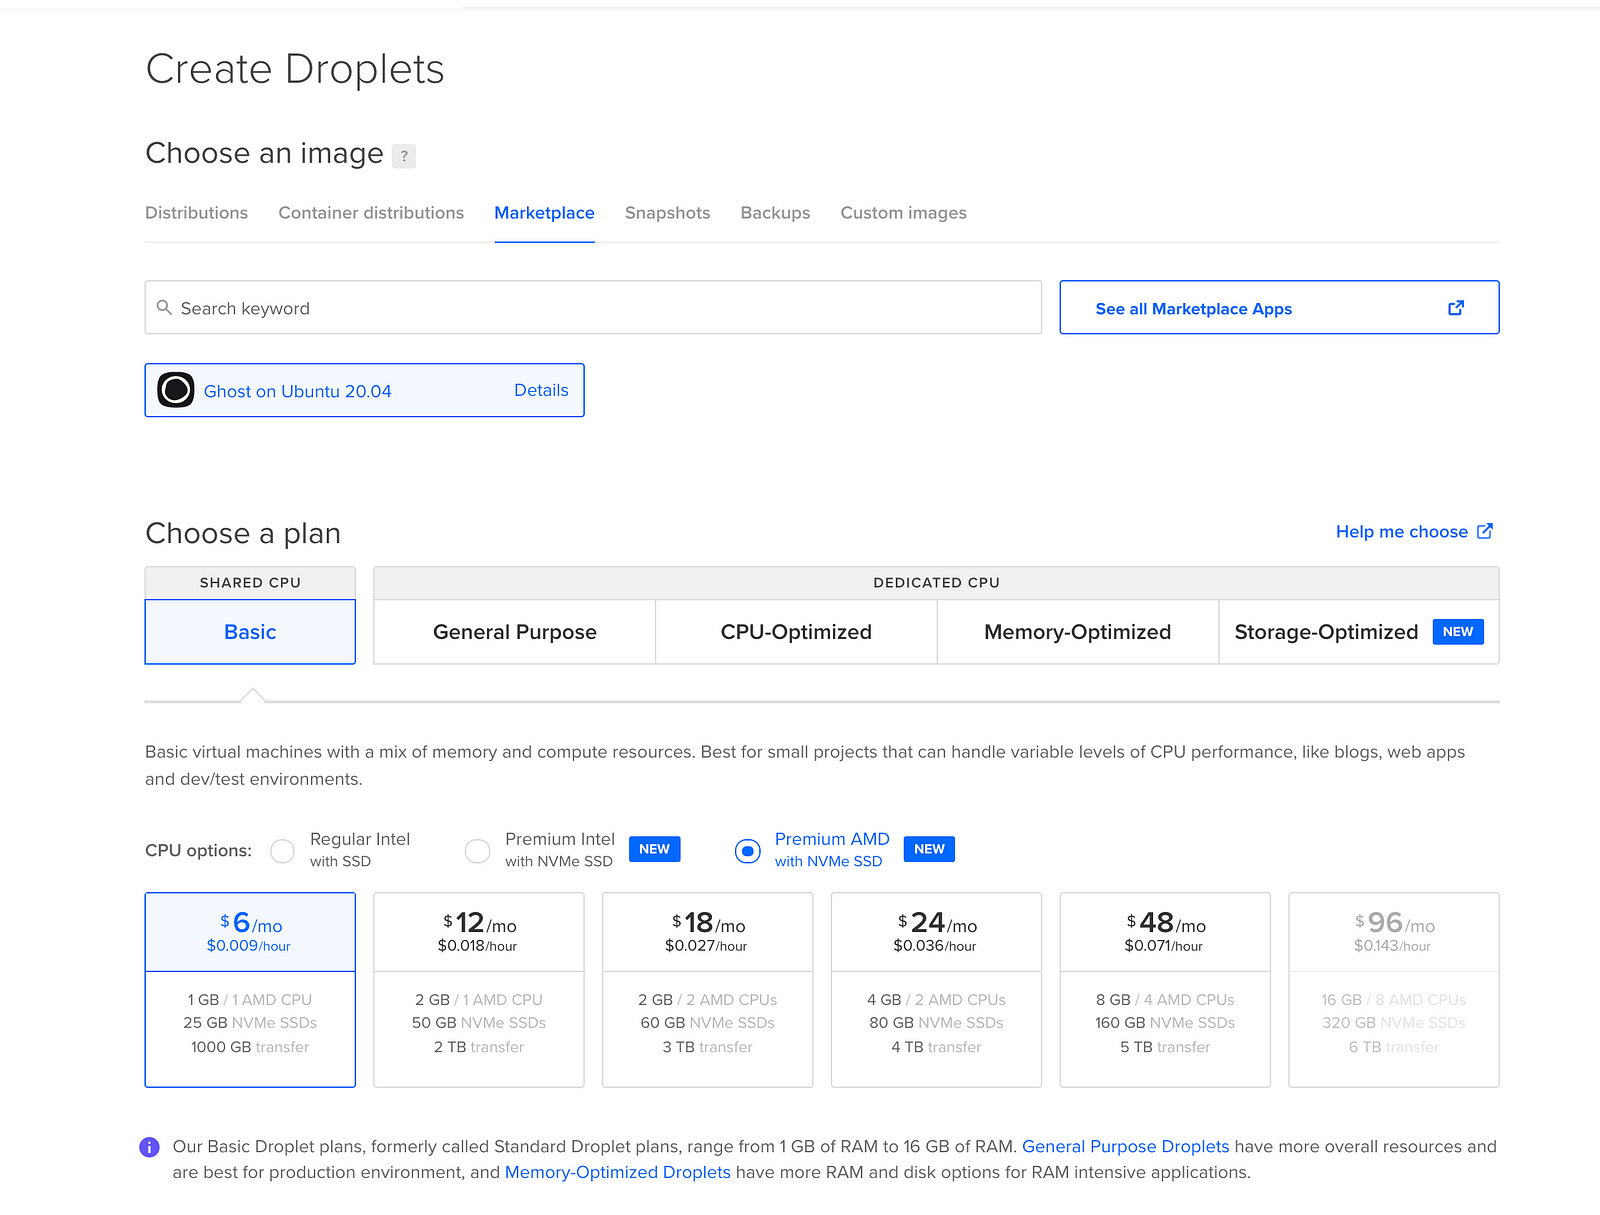
Task: Open the Memory-Optimized Droplets link
Action: point(617,1173)
